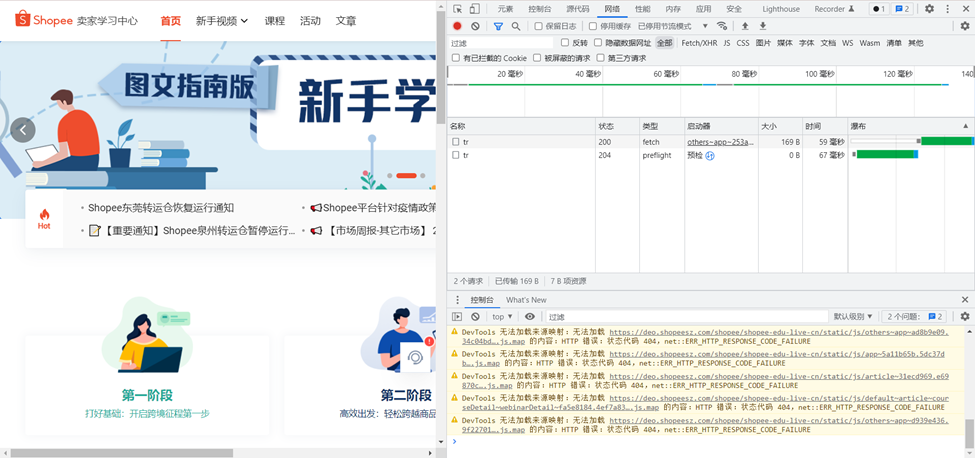The height and width of the screenshot is (458, 975).
Task: Open the 已停用节流模式 throttling dropdown
Action: [673, 26]
